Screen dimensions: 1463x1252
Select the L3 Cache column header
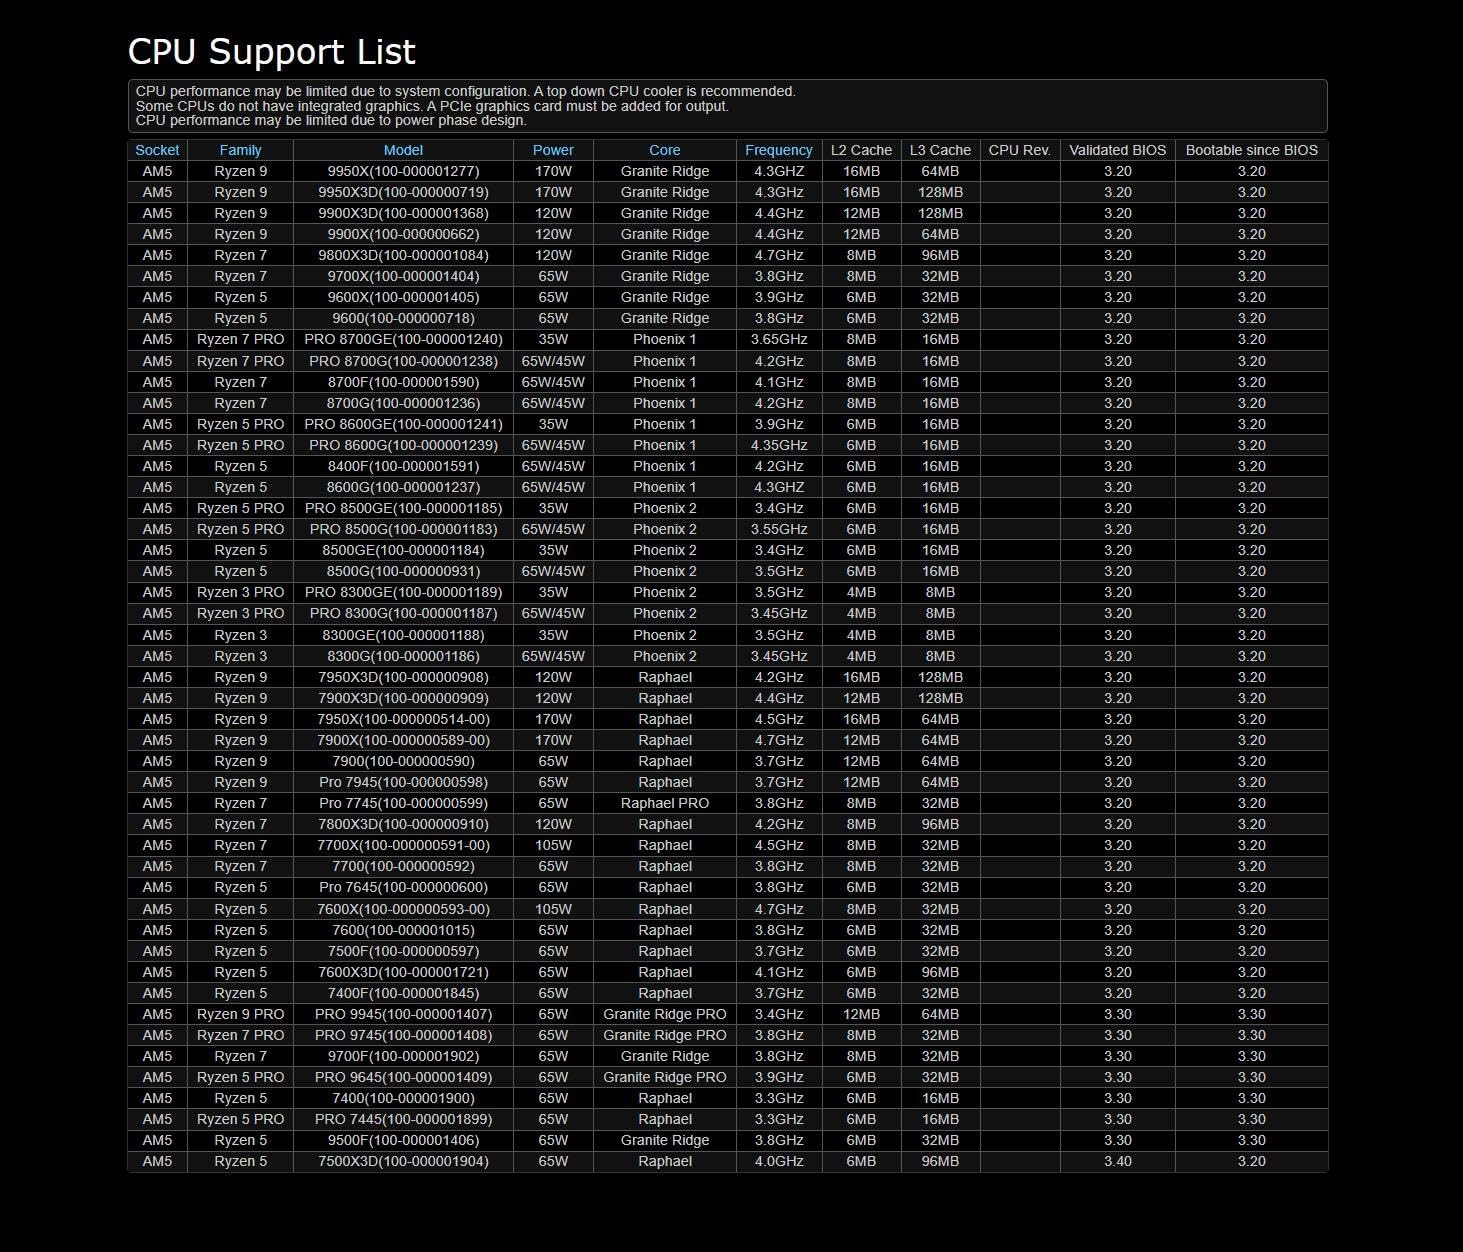pos(940,150)
